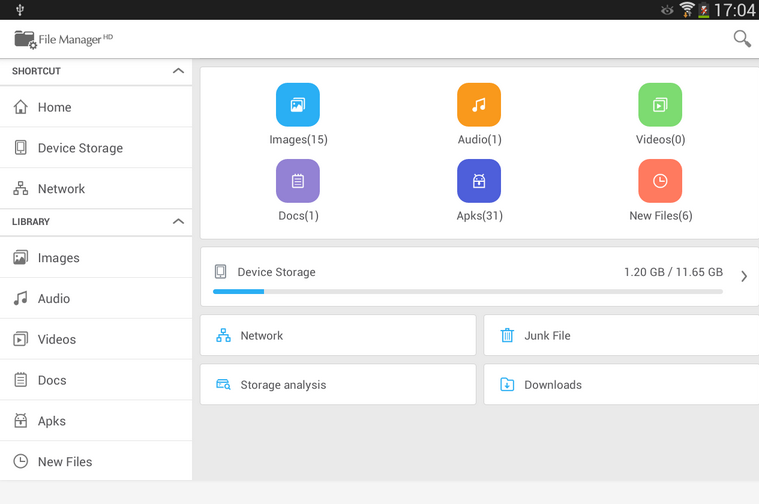Open the orange Audio category icon
Screen dimensions: 759x504
[479, 105]
